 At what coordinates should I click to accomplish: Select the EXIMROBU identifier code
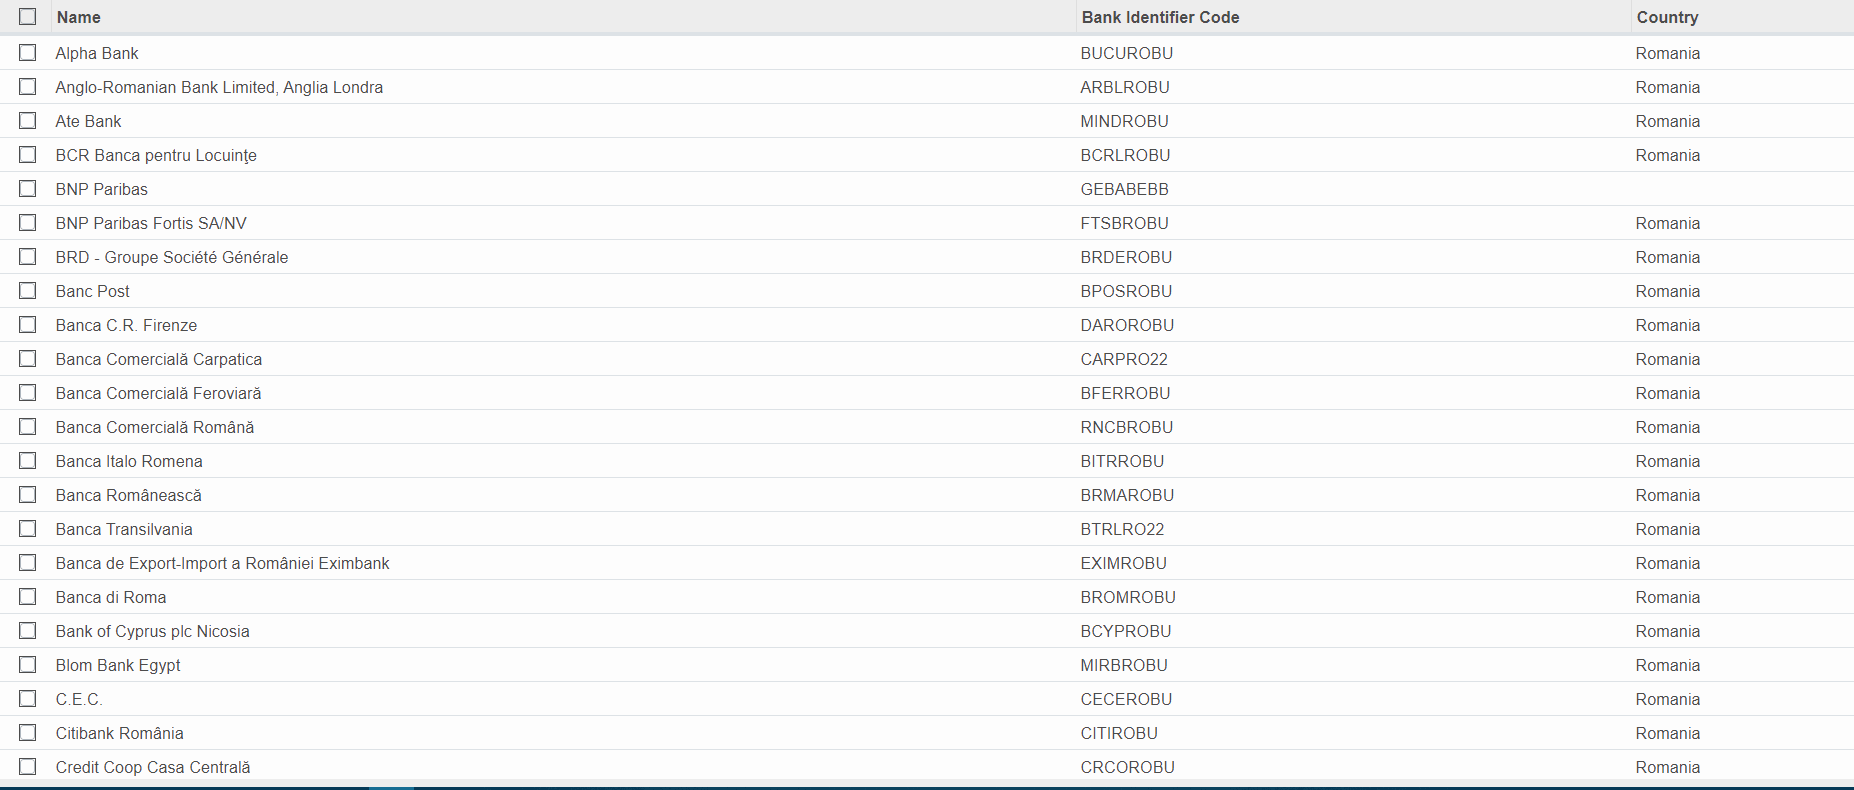1124,563
